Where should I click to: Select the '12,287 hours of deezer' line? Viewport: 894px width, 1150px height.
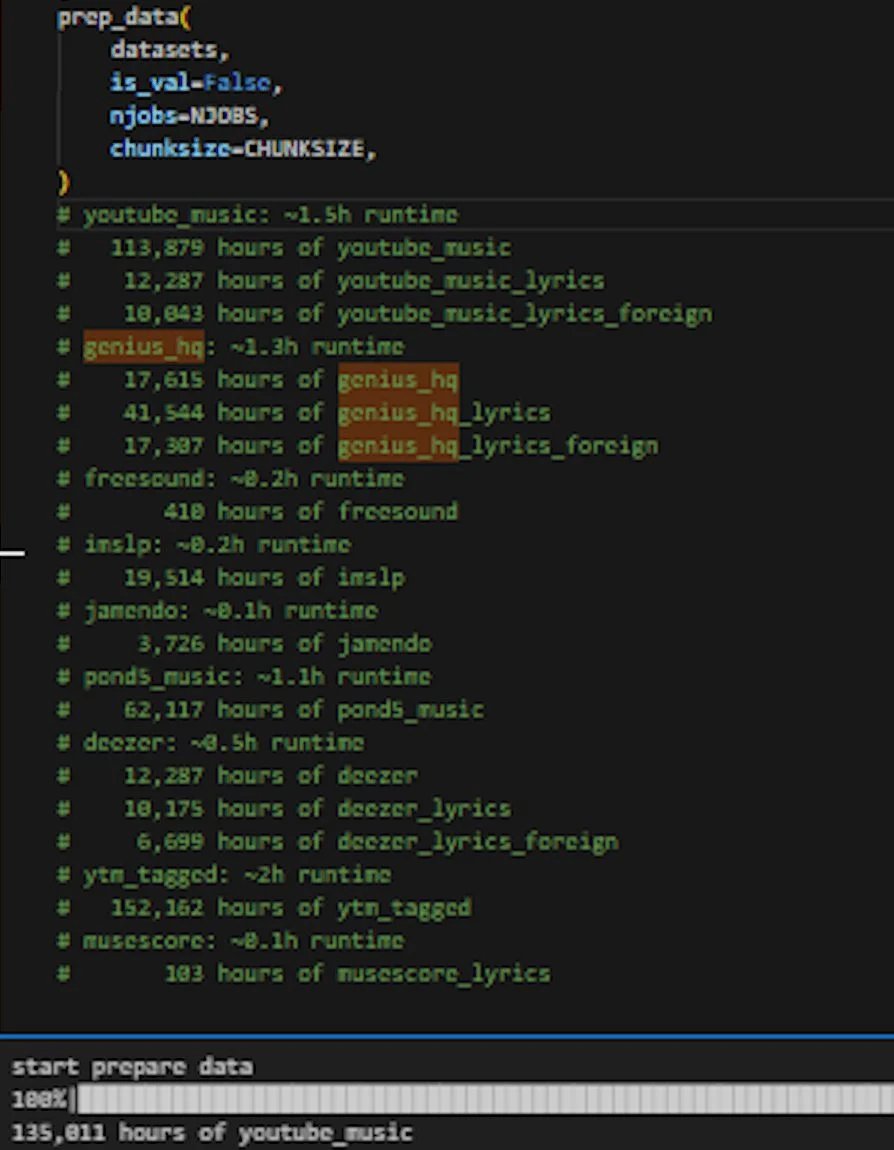coord(238,776)
